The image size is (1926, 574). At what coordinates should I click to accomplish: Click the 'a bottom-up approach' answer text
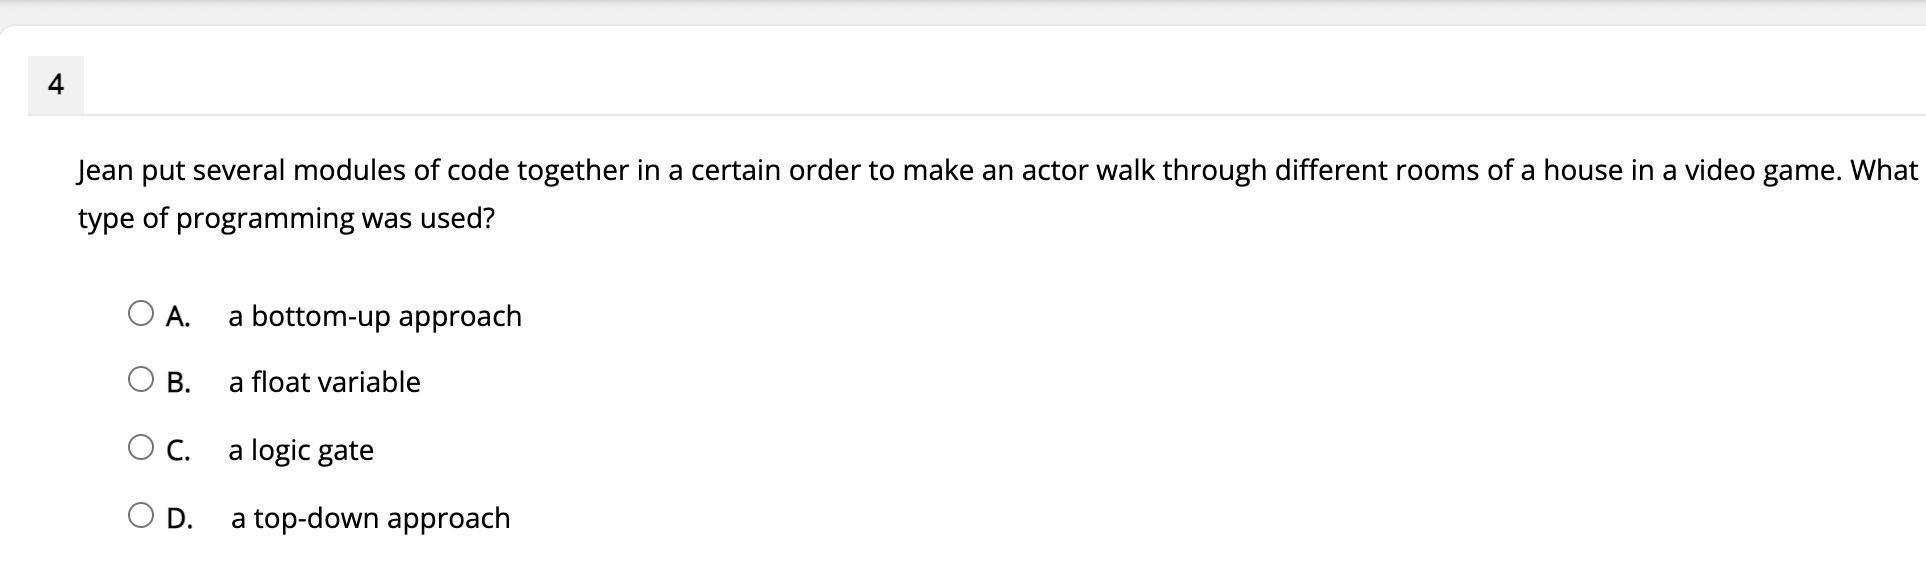point(375,316)
